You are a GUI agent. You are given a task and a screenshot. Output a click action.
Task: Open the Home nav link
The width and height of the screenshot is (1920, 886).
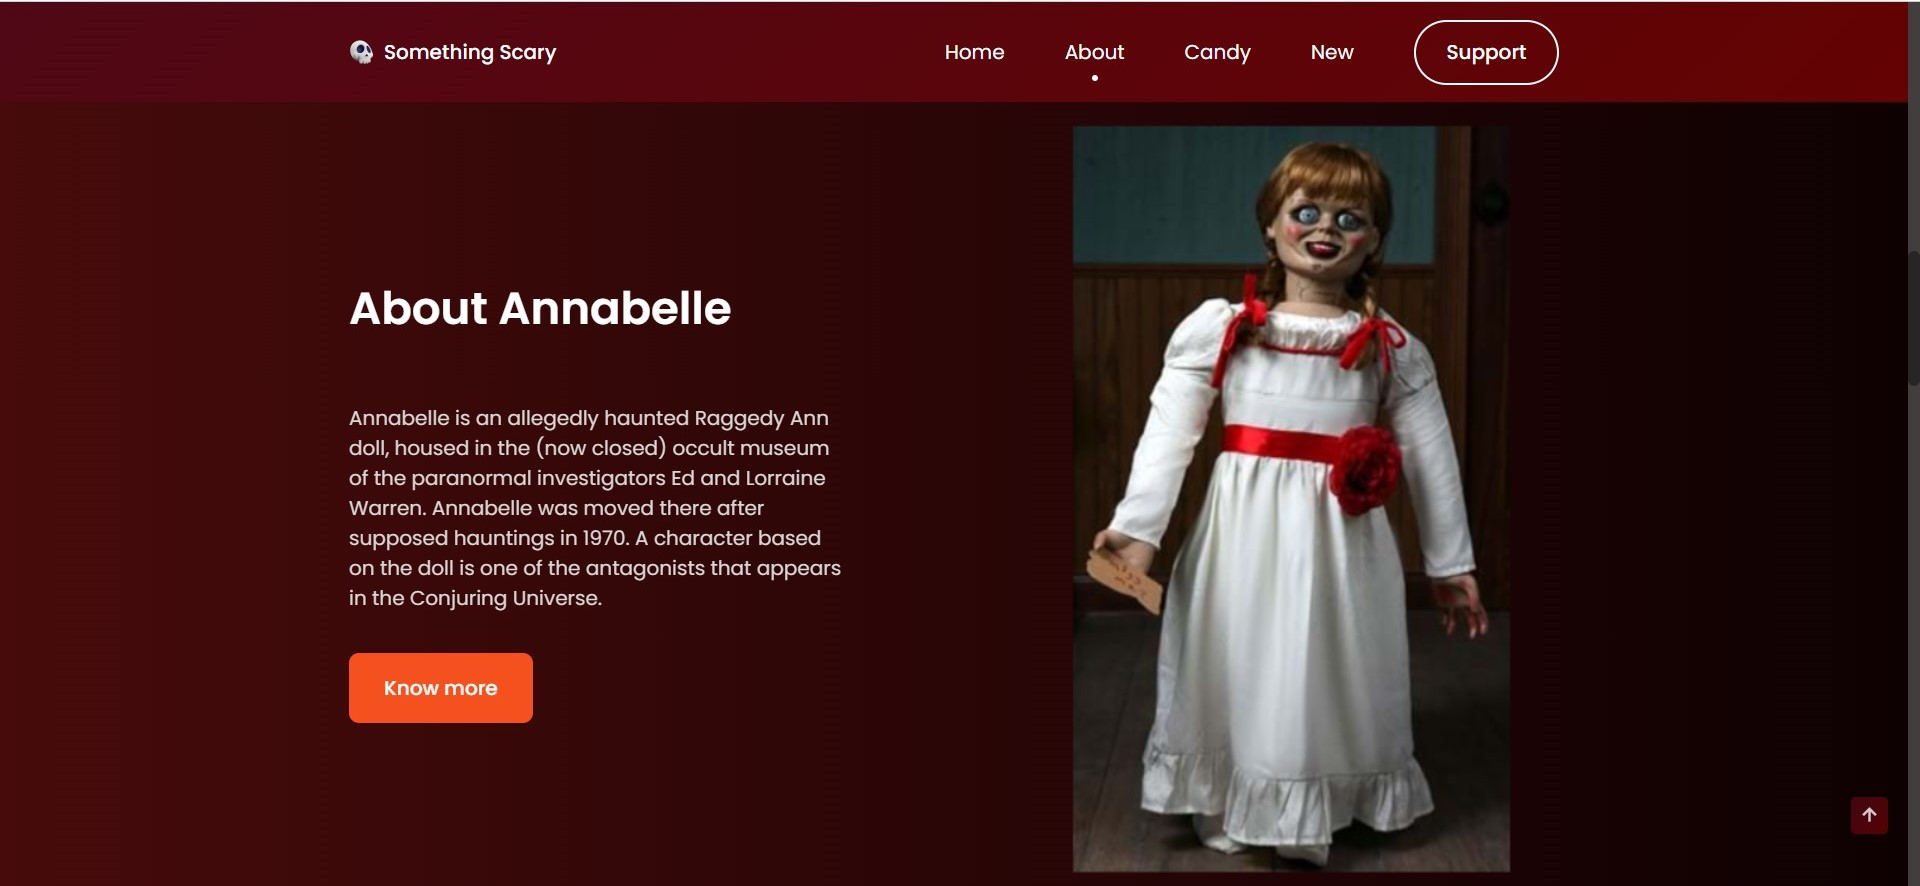click(974, 52)
